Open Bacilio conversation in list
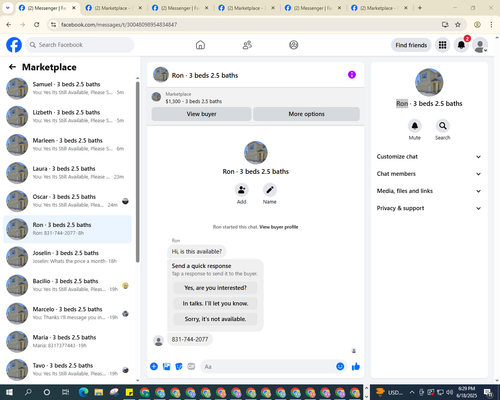The height and width of the screenshot is (400, 500). pos(68,285)
